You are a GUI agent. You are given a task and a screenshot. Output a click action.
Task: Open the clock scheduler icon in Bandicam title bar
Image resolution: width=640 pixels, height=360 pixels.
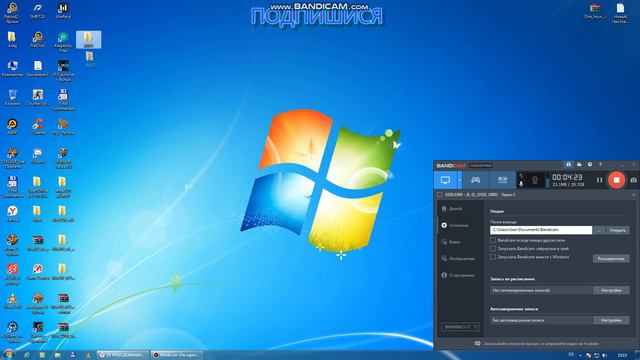590,164
